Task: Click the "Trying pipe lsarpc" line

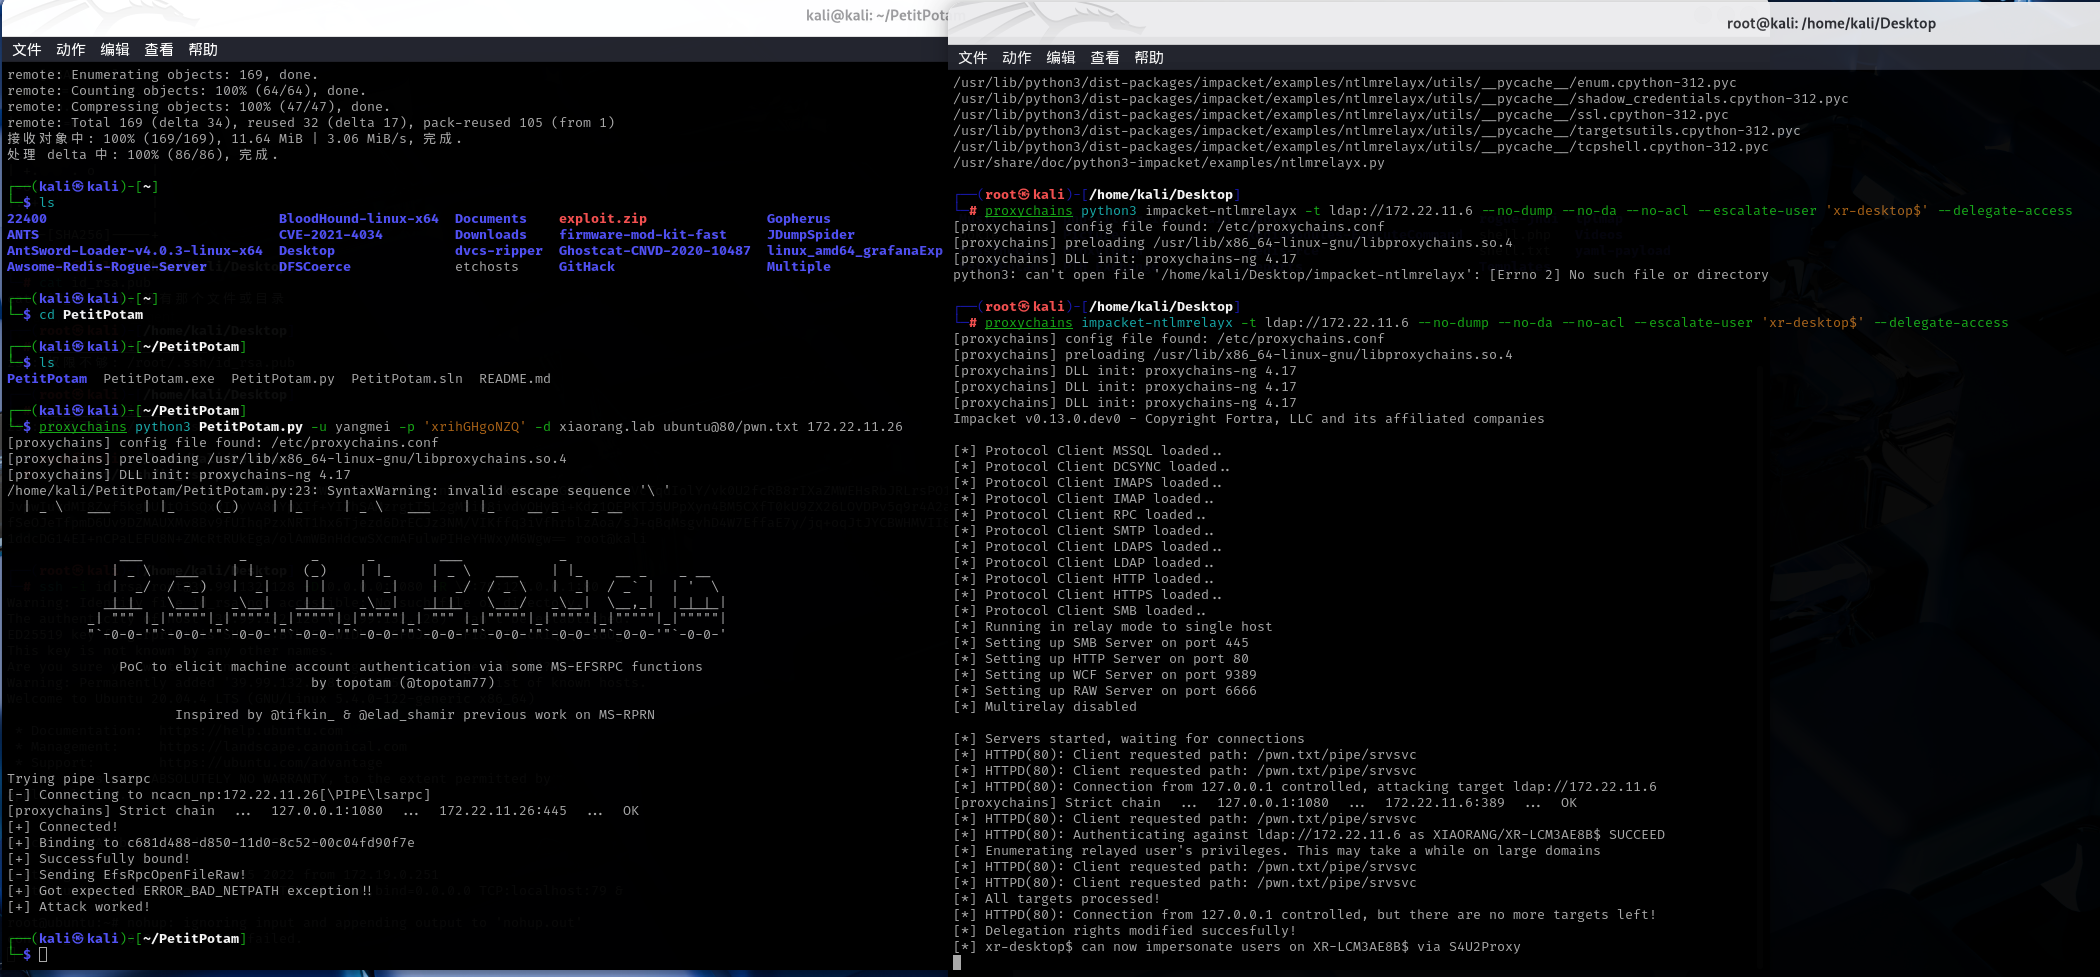Action: [x=79, y=779]
